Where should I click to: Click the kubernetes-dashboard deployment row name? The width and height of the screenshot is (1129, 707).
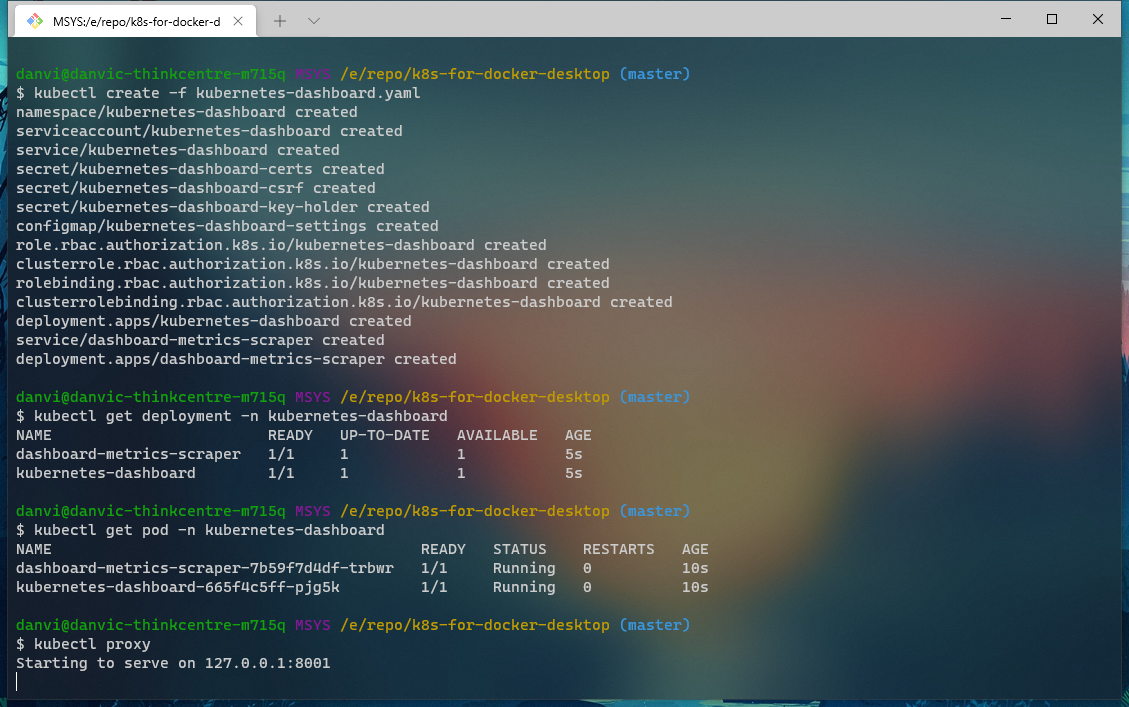point(106,473)
